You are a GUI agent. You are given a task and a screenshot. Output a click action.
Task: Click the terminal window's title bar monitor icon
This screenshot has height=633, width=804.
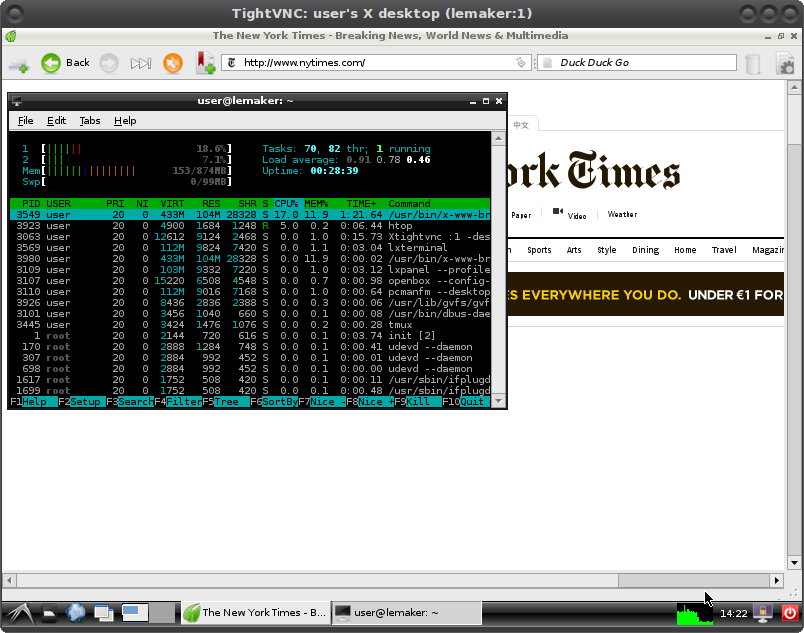[x=16, y=101]
